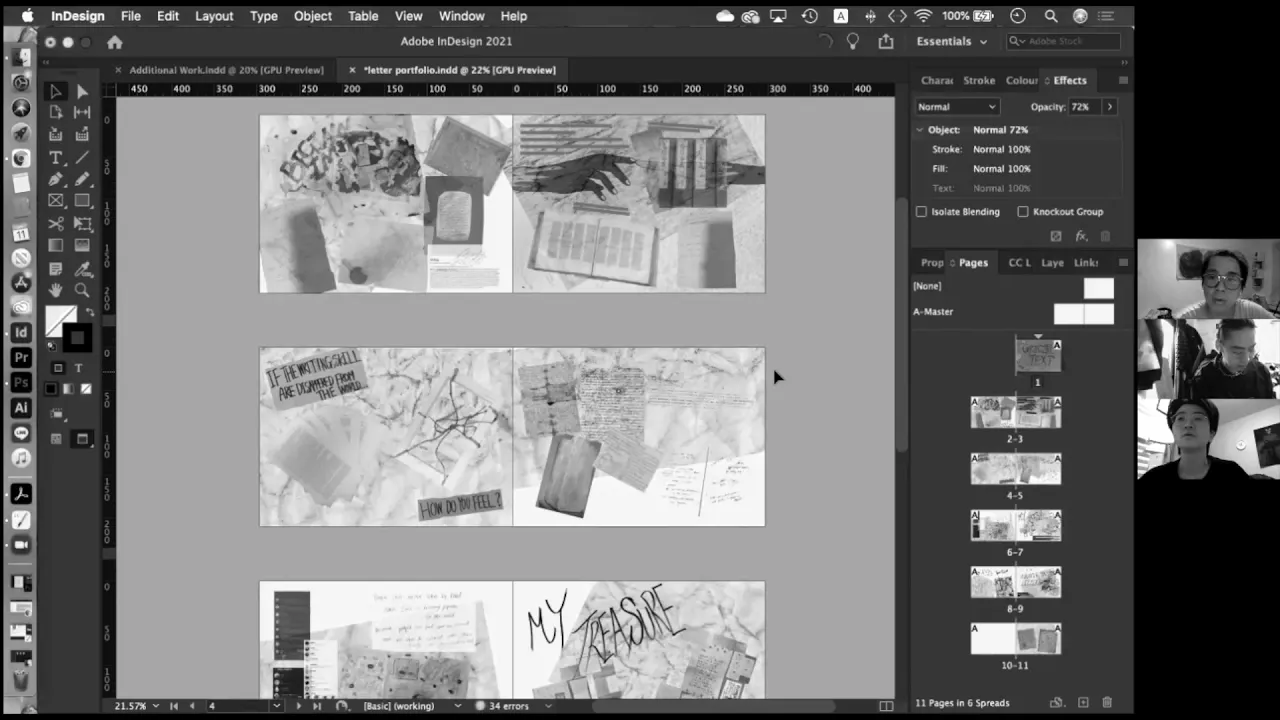Toggle formatting affects container button
Screen dimensions: 1280x720
57,368
